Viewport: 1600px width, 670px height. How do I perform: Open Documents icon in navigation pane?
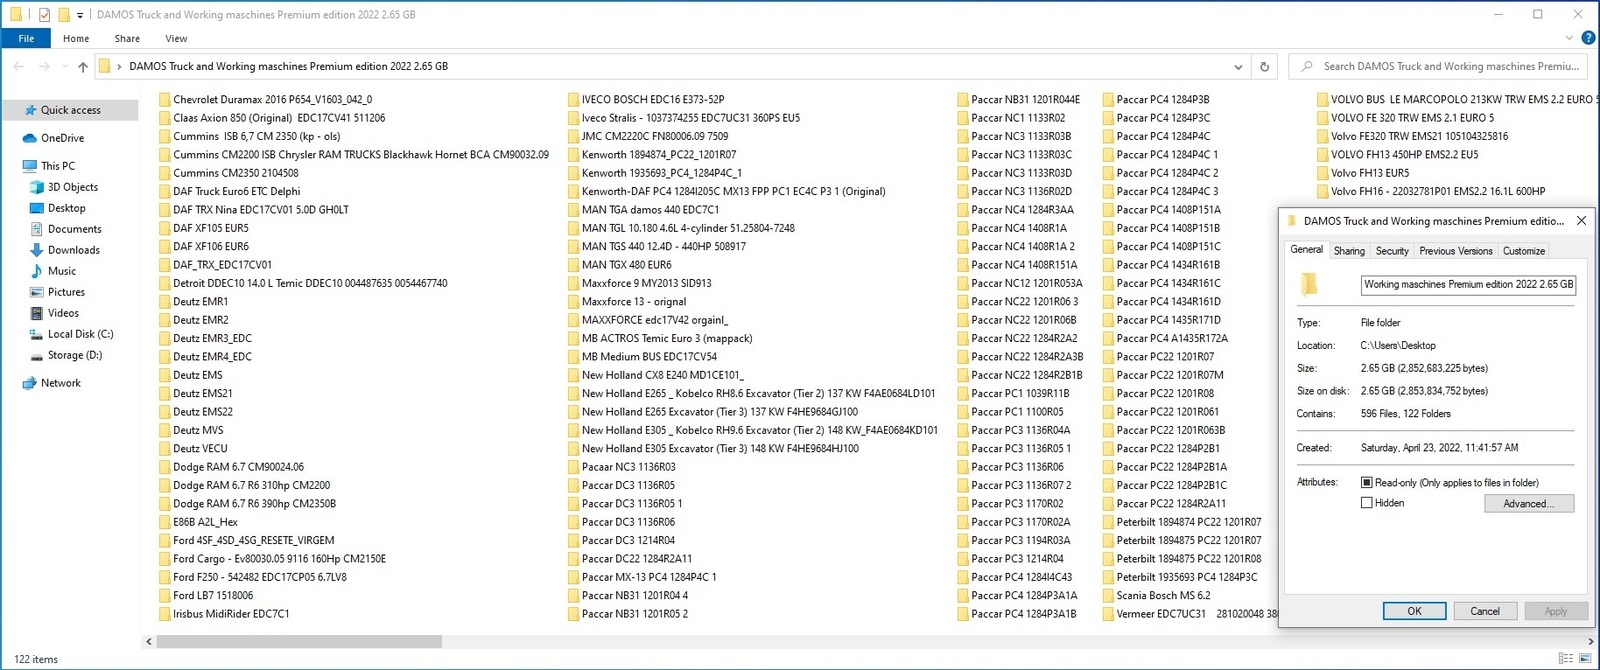[x=37, y=229]
